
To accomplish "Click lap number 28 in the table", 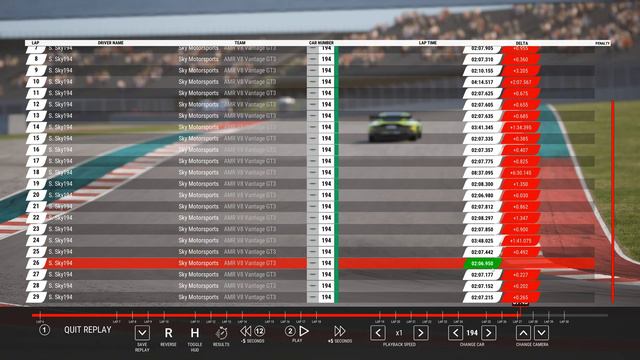I will point(36,285).
